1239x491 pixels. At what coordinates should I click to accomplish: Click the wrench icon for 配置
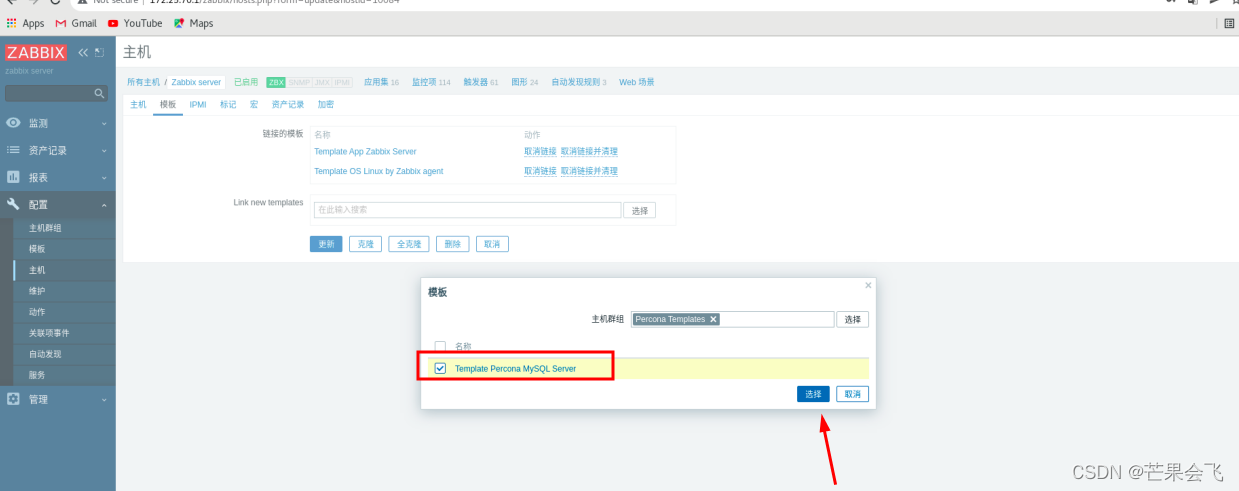coord(14,204)
